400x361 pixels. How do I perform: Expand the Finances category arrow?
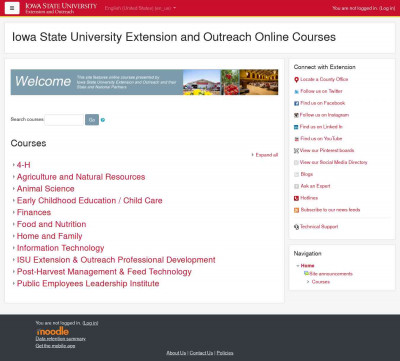[14, 212]
